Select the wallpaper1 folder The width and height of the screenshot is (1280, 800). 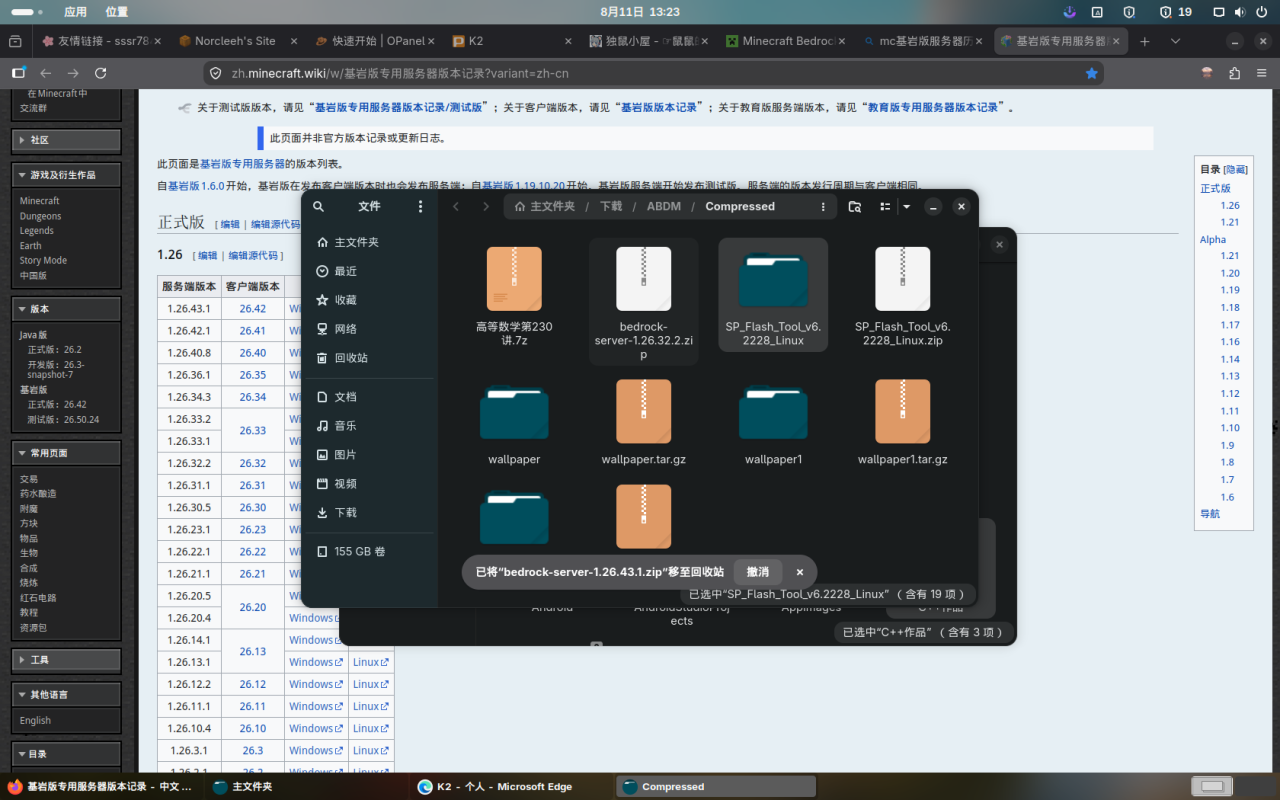(773, 421)
